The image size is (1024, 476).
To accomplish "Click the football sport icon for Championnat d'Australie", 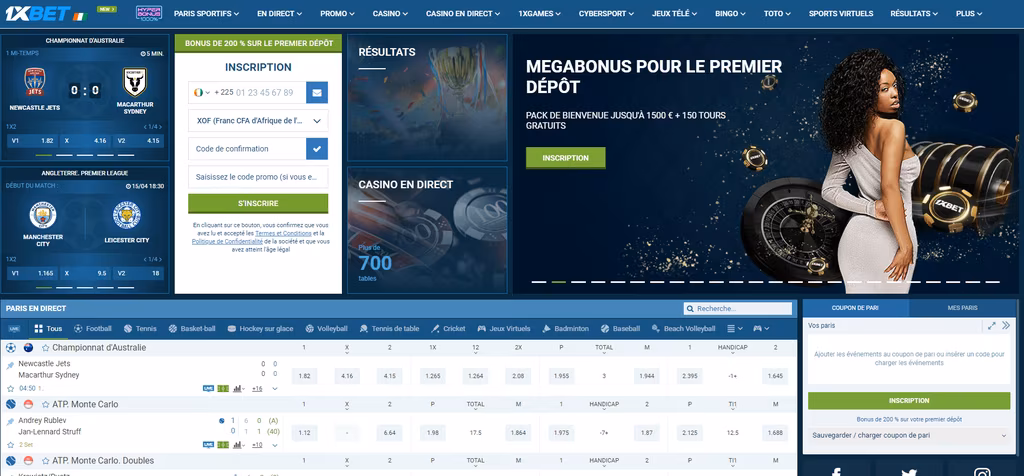I will [11, 348].
